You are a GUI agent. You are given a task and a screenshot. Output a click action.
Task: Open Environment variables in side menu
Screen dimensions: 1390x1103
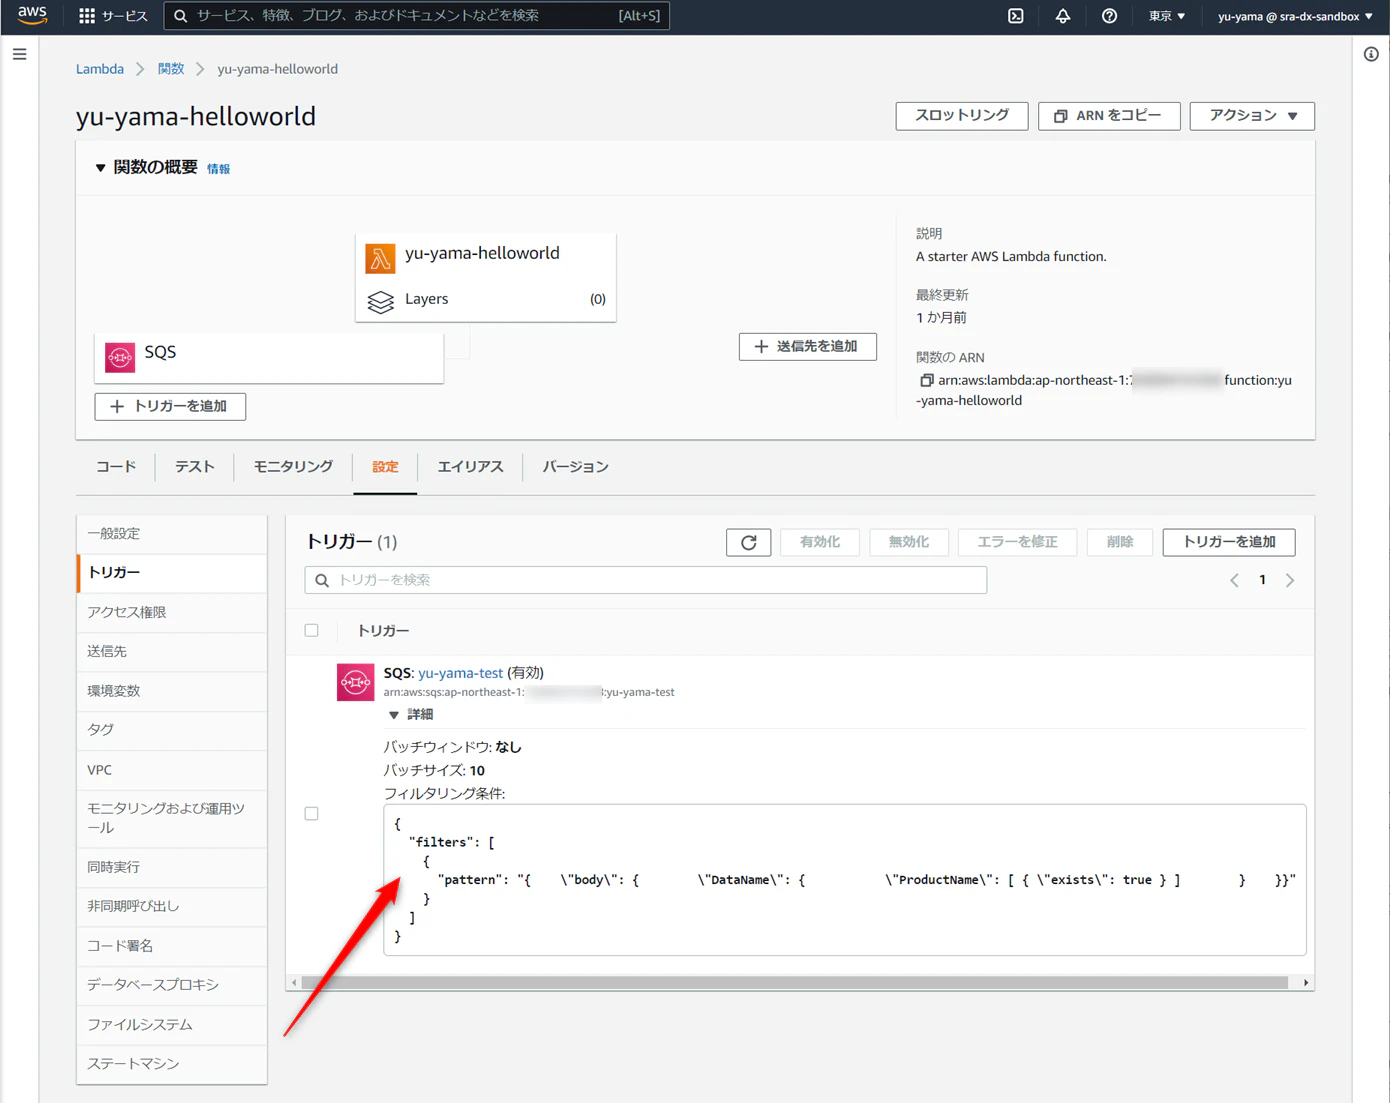tap(172, 691)
